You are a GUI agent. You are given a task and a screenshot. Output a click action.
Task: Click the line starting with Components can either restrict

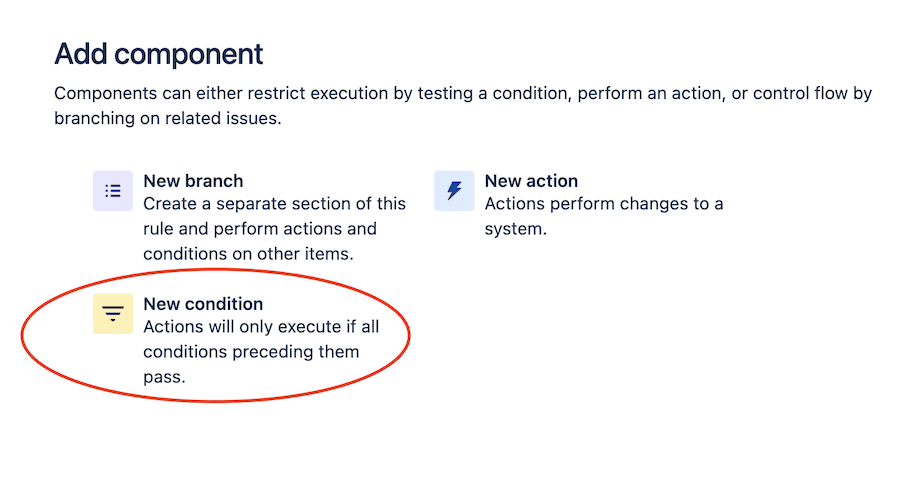pos(463,94)
